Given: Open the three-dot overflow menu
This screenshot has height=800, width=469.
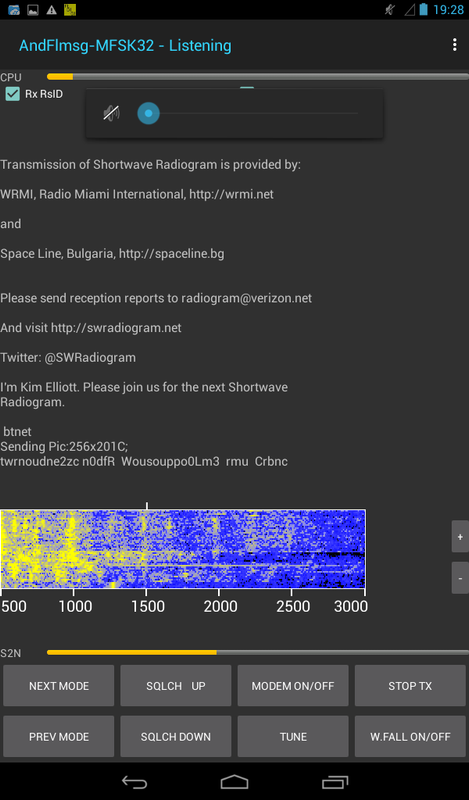Looking at the screenshot, I should (x=454, y=45).
